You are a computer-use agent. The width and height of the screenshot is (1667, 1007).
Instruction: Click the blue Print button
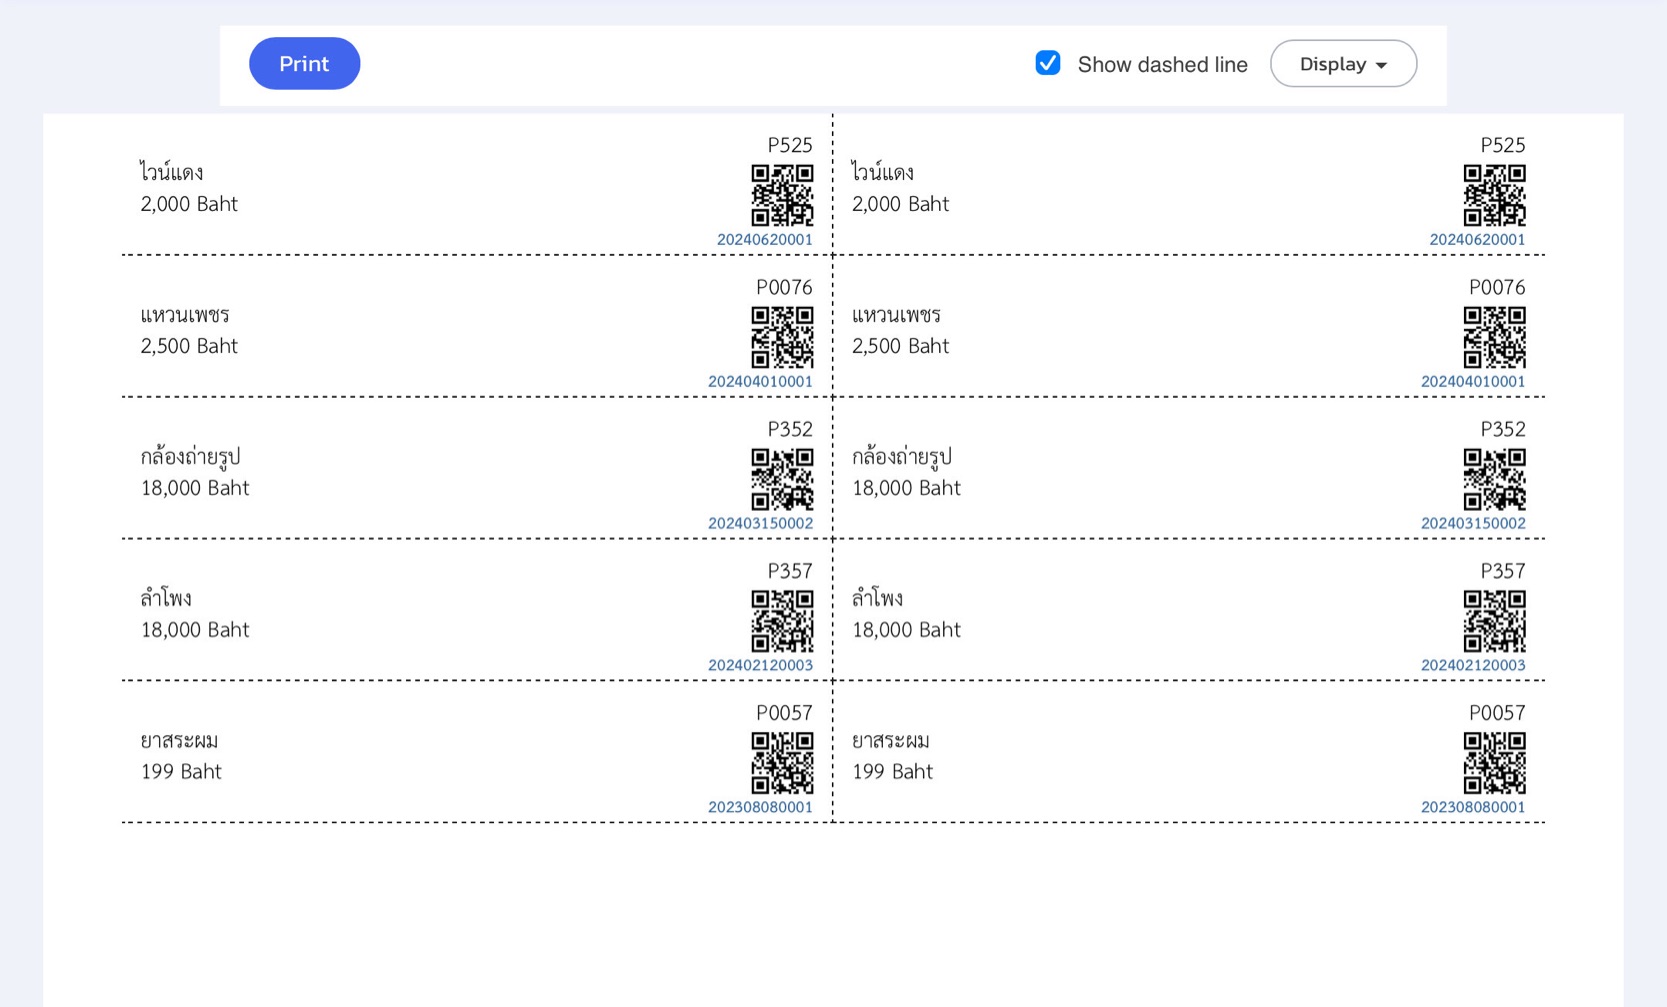304,63
